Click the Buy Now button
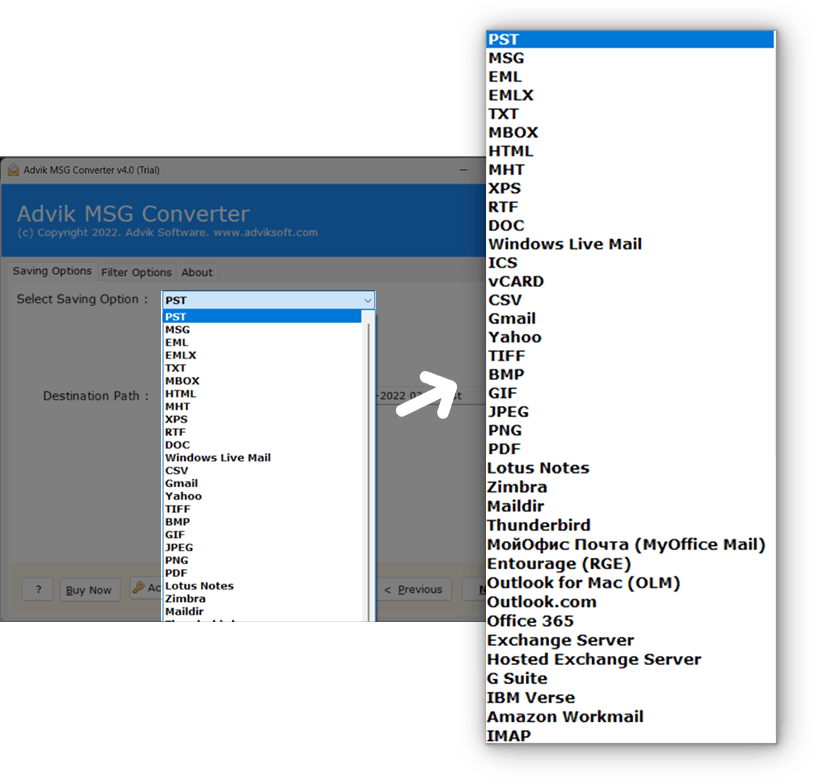 89,590
